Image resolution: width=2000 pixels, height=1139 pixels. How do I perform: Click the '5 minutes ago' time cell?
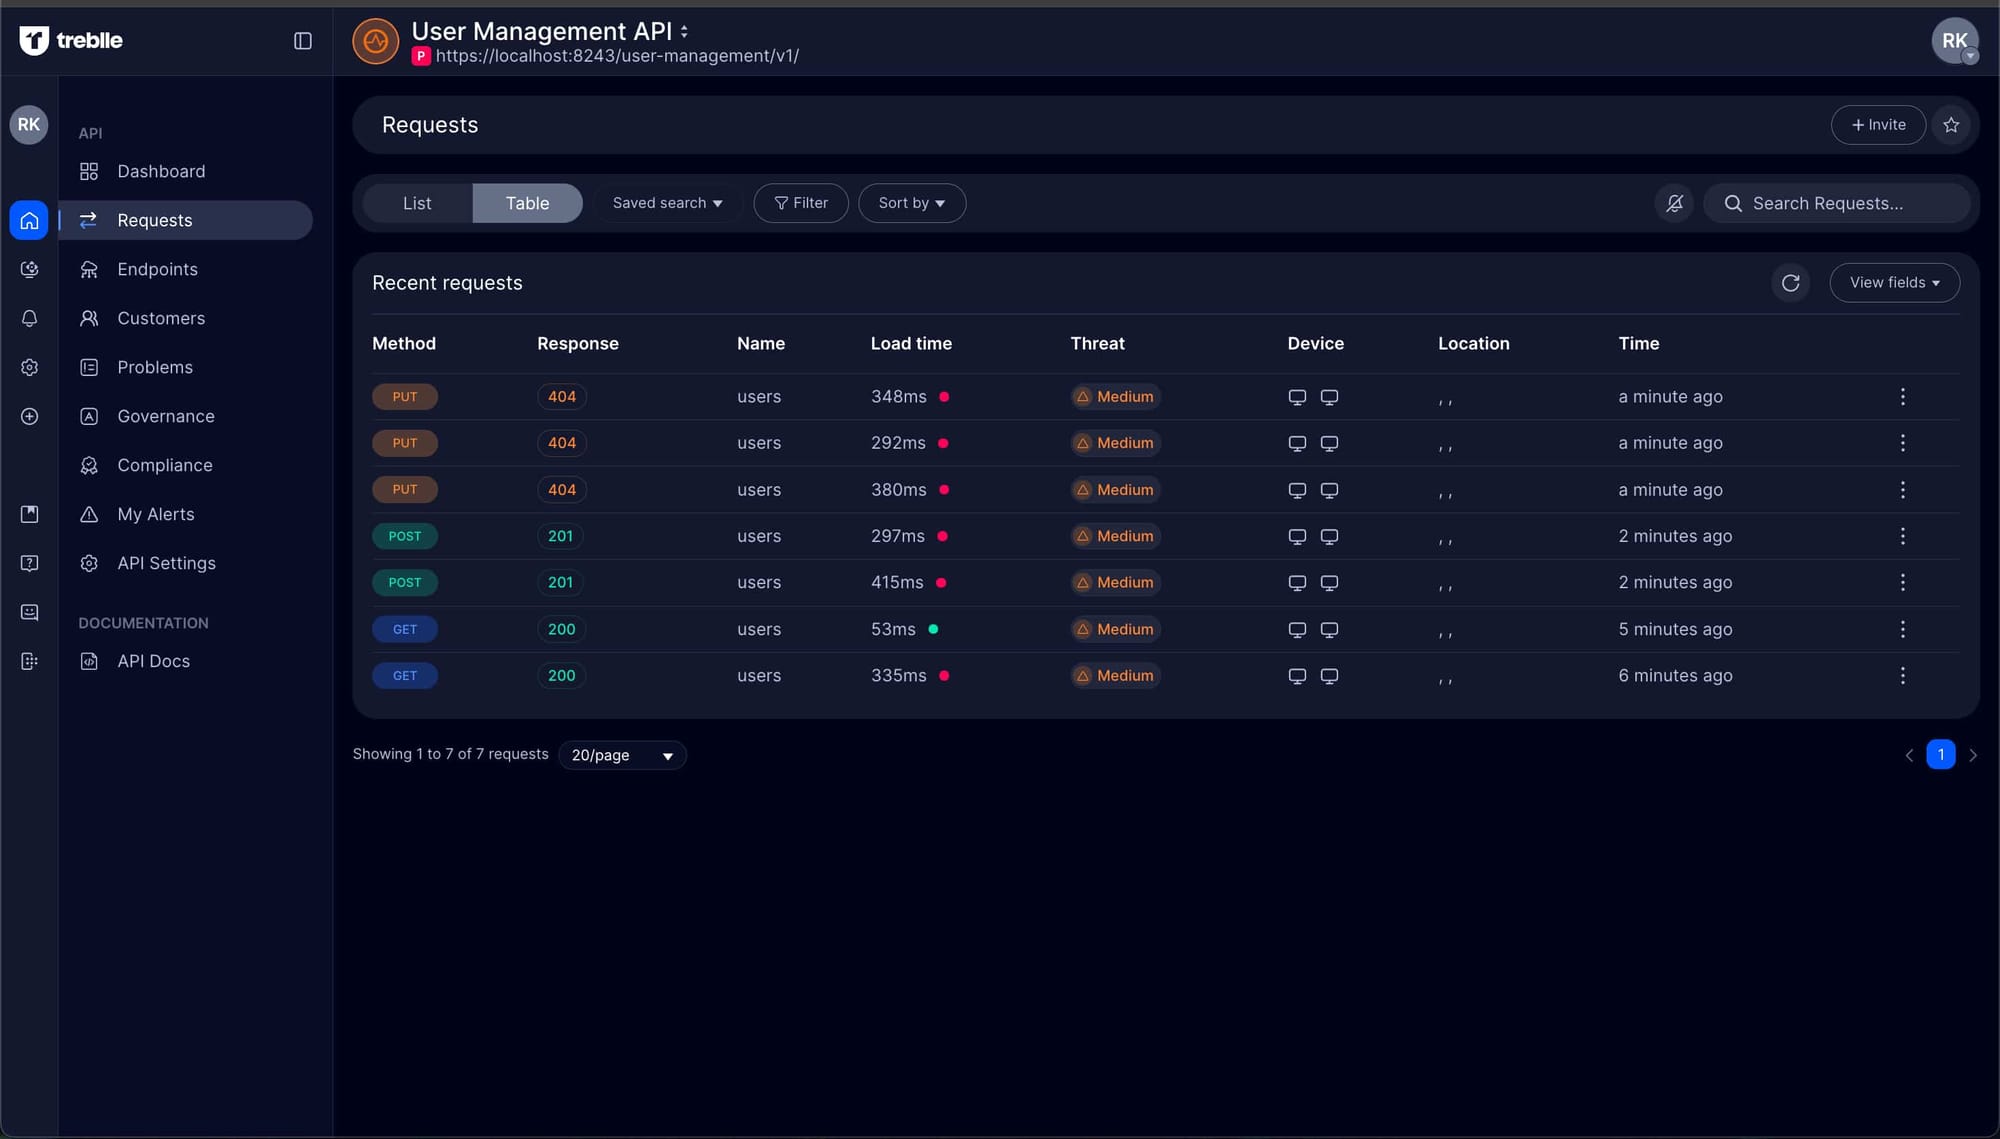coord(1675,629)
